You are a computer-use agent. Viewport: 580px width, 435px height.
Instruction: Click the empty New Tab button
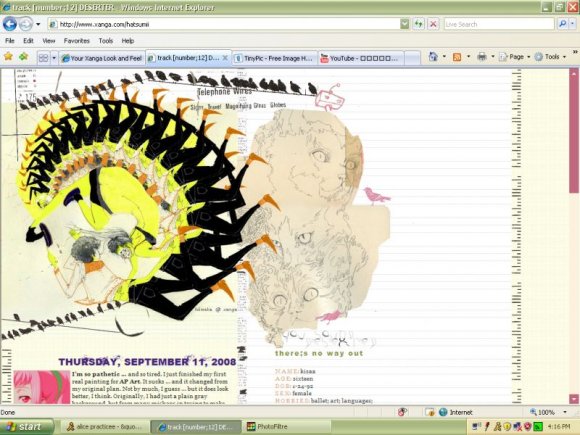412,58
